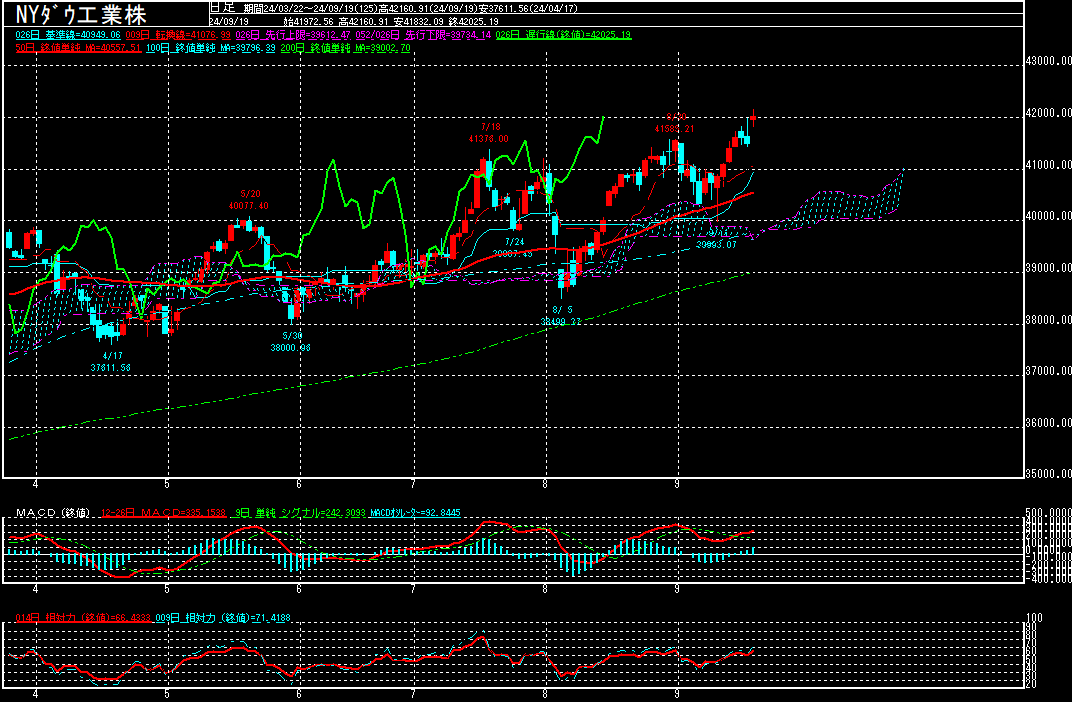Click the 38000.00 price axis label

tap(1049, 320)
